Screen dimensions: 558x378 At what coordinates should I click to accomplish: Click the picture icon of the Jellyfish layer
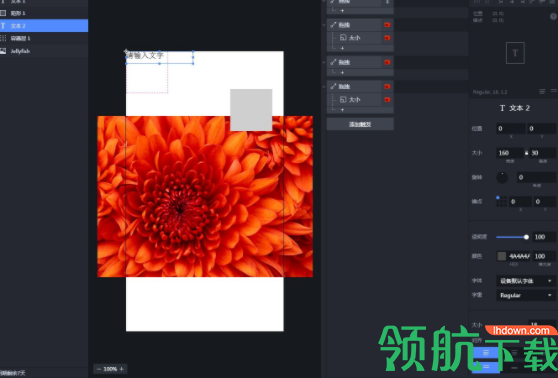3,51
